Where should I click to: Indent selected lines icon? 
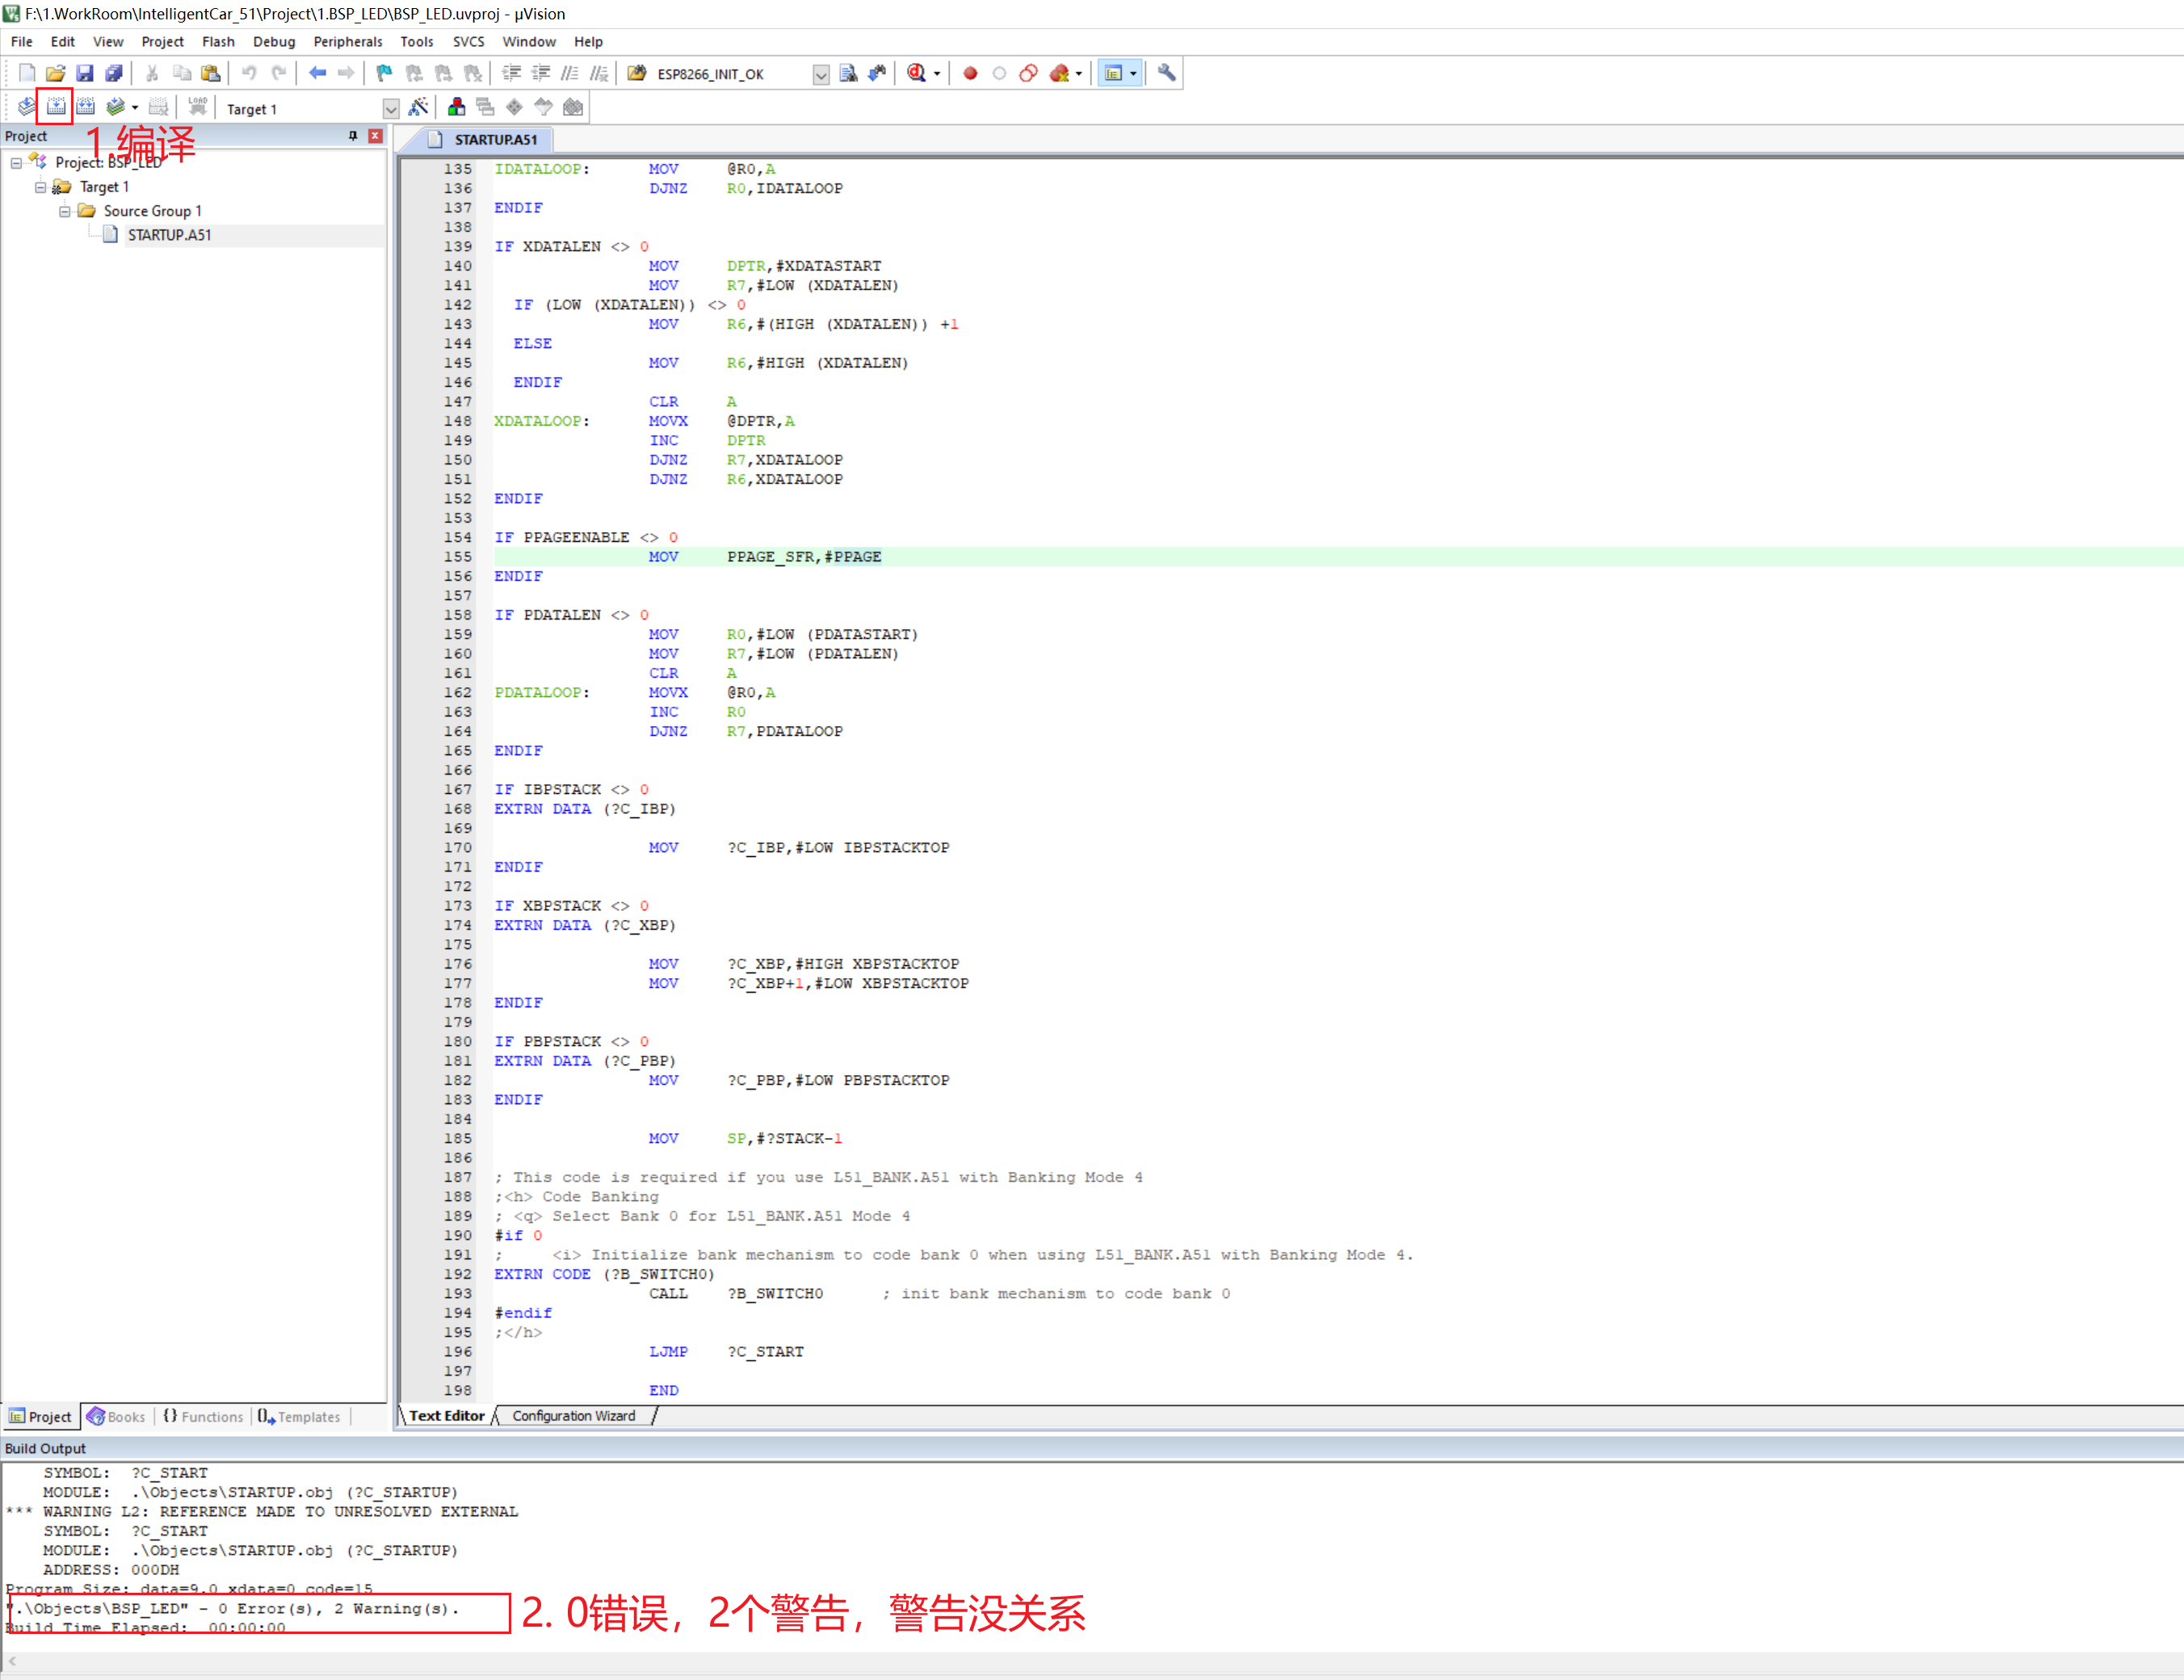point(511,73)
